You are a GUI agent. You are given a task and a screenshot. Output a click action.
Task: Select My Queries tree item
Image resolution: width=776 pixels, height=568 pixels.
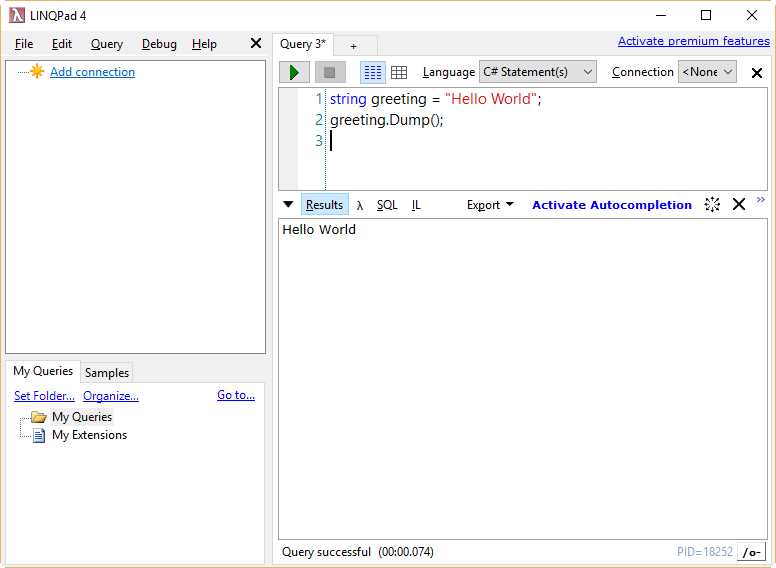click(82, 417)
